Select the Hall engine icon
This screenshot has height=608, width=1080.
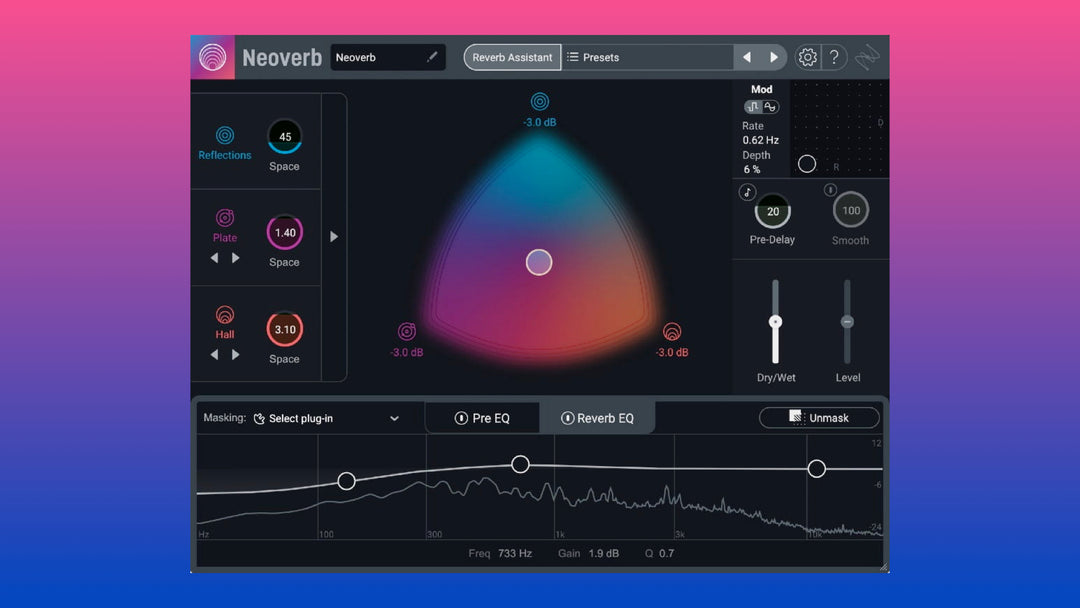tap(225, 315)
